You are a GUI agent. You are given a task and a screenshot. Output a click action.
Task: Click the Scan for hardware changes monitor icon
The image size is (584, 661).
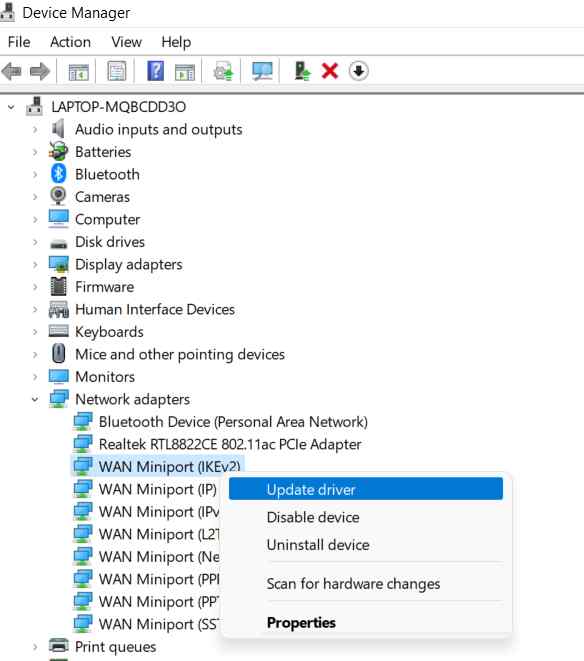coord(262,71)
